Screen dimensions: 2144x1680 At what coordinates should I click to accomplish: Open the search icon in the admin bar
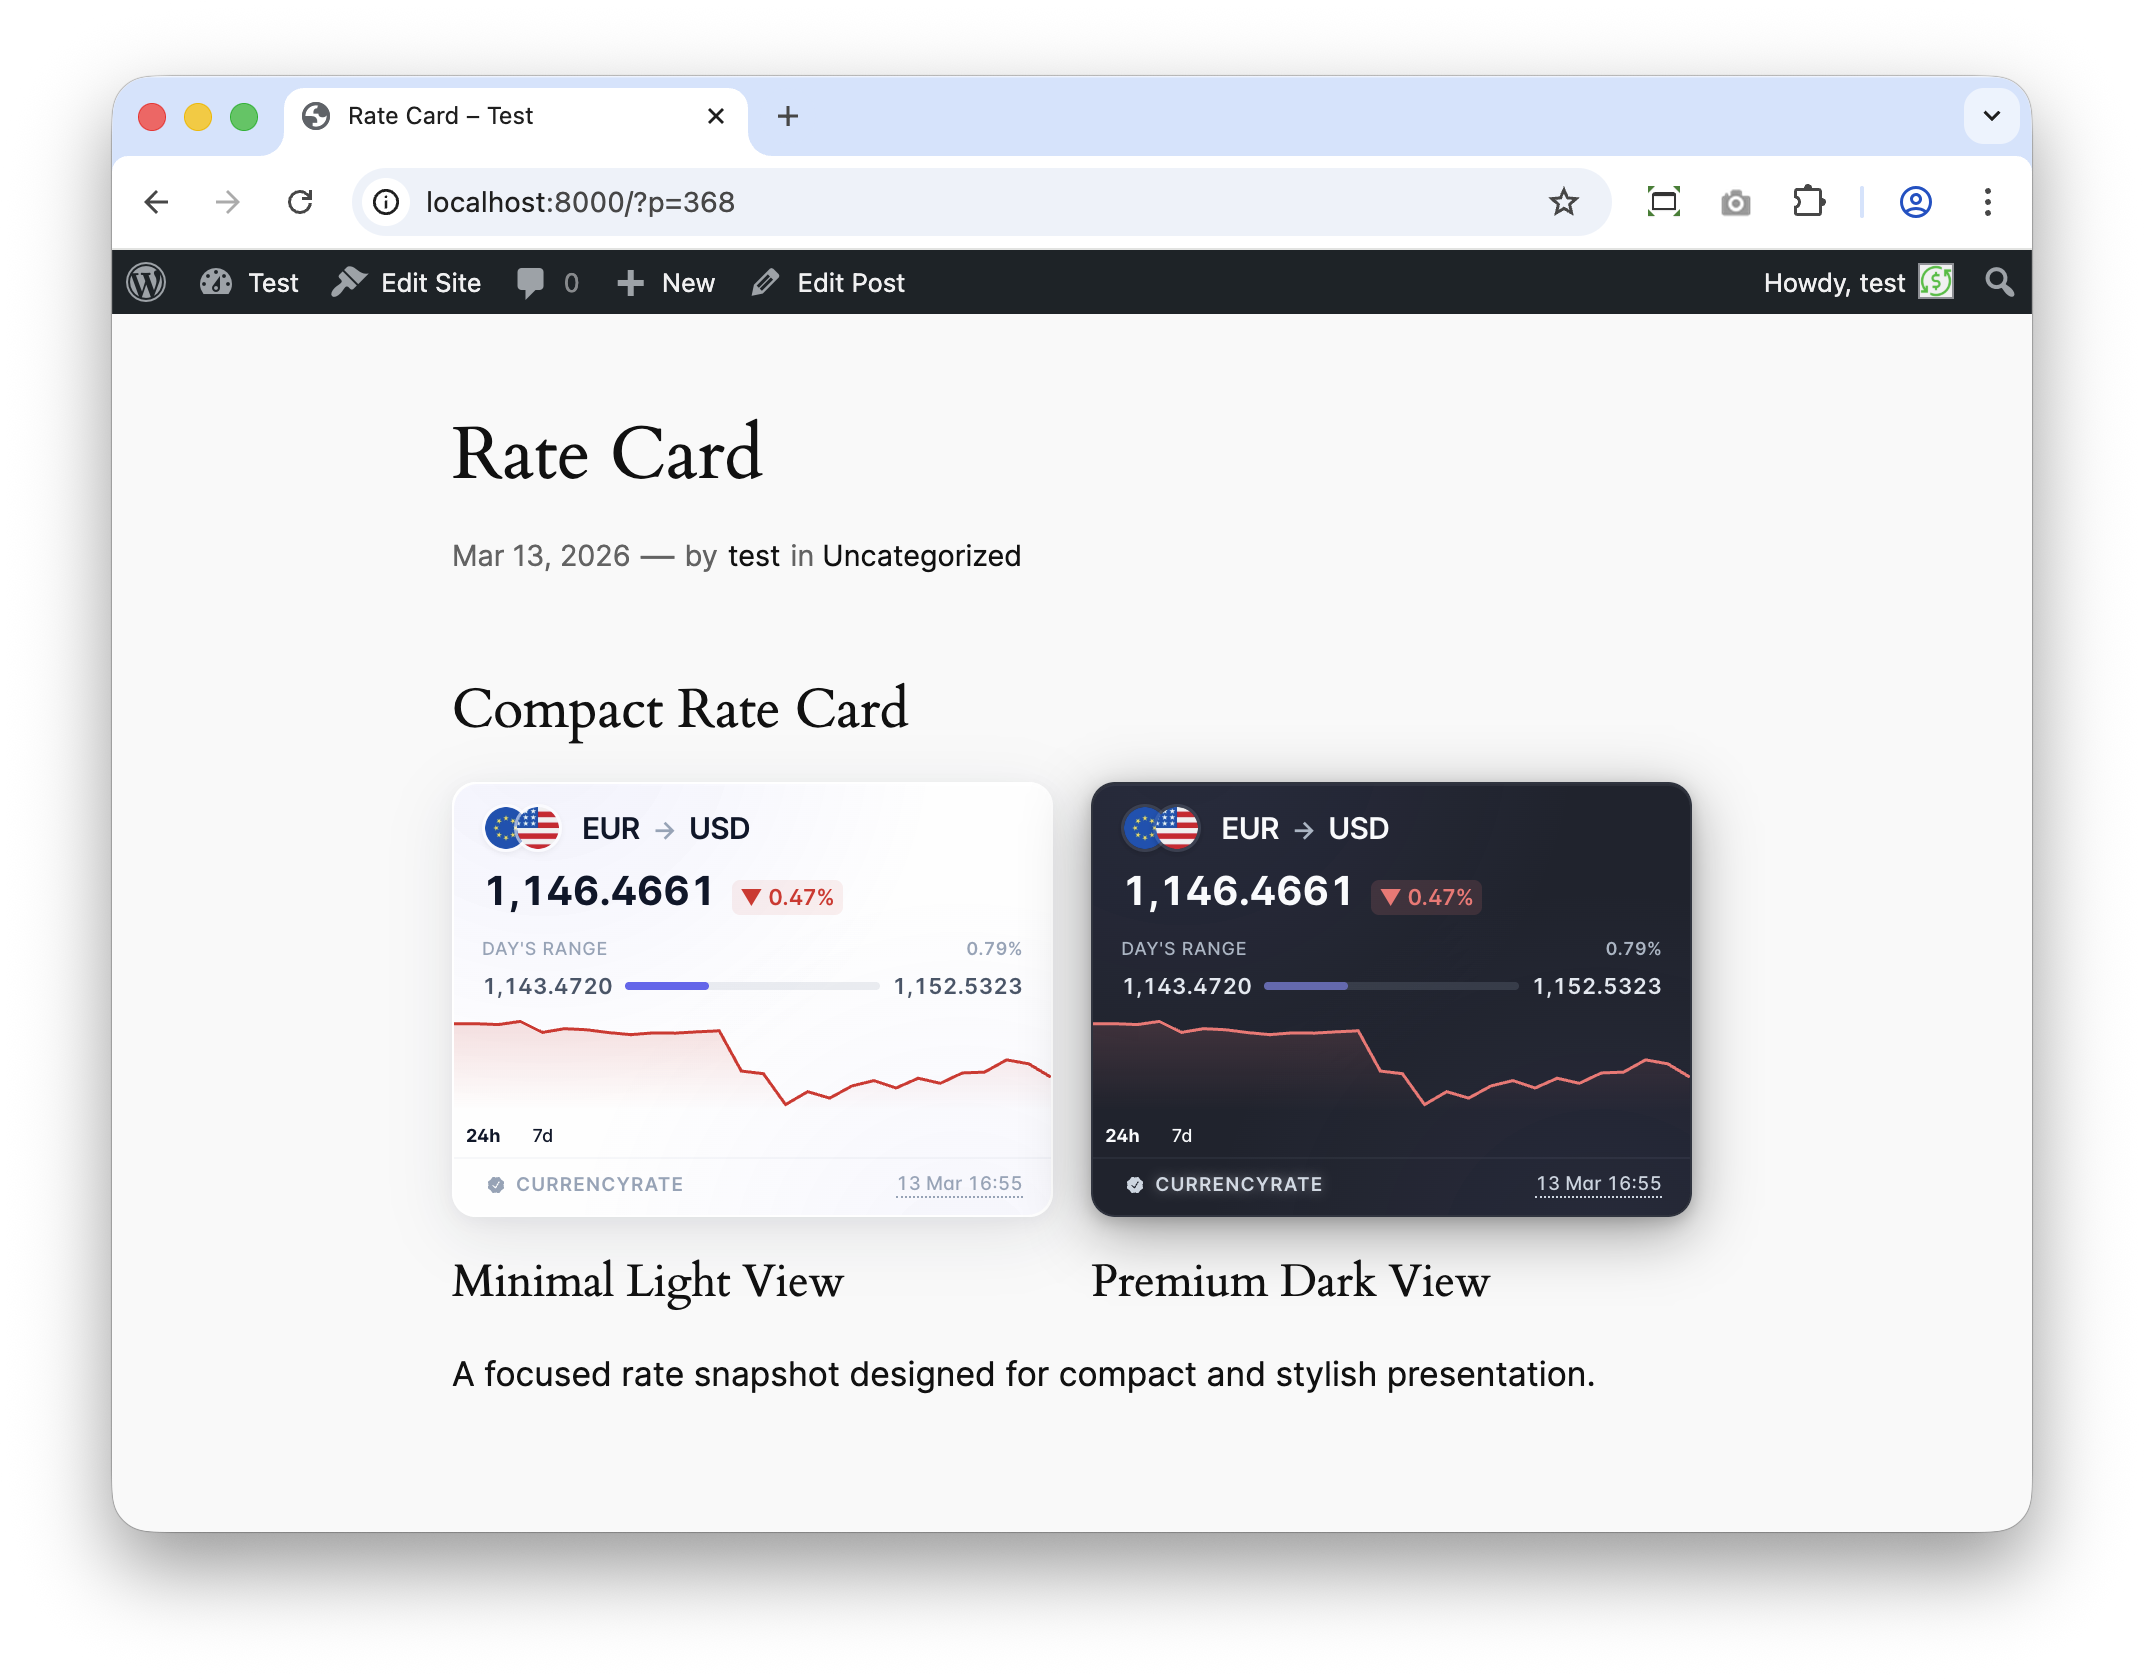[x=1999, y=282]
